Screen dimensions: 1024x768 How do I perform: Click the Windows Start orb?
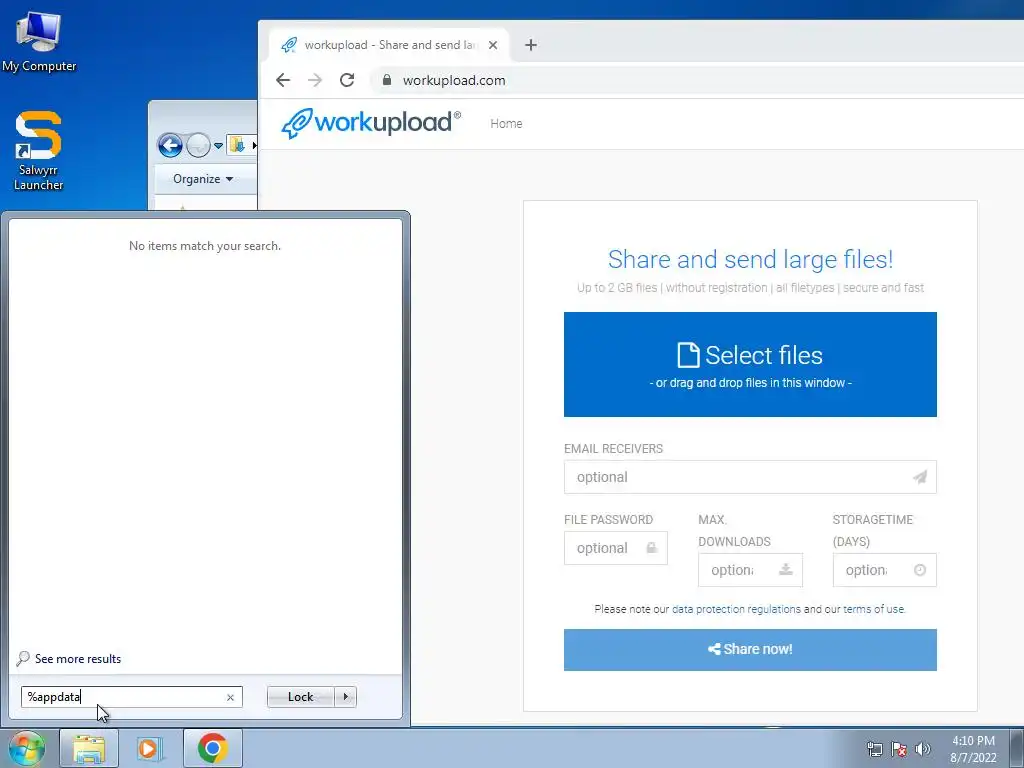pos(25,748)
